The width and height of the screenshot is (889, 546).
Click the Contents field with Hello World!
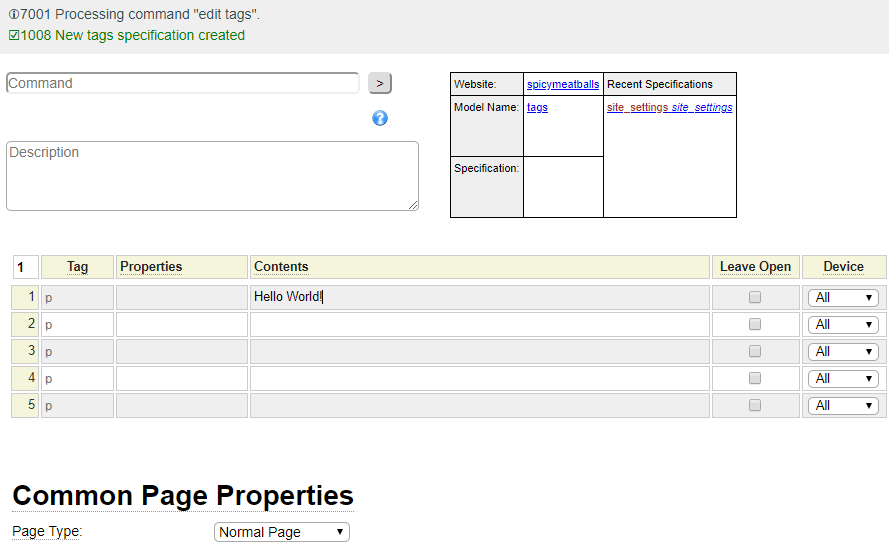479,297
